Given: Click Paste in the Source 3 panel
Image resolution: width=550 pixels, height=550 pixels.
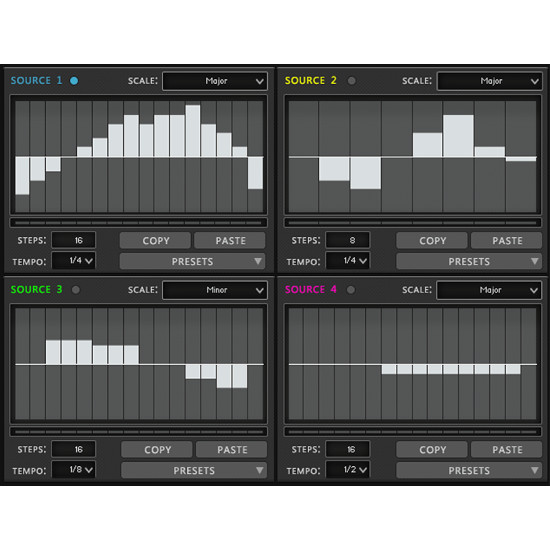Looking at the screenshot, I should coord(232,450).
